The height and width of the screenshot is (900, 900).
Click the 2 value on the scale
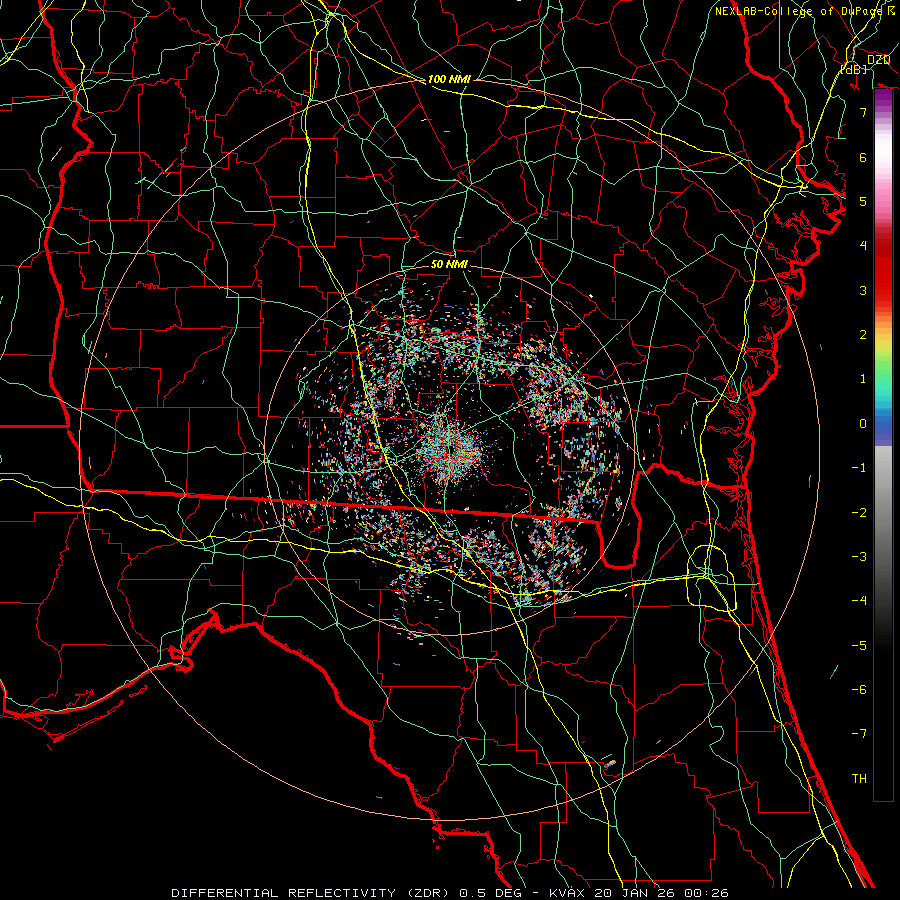coord(863,335)
